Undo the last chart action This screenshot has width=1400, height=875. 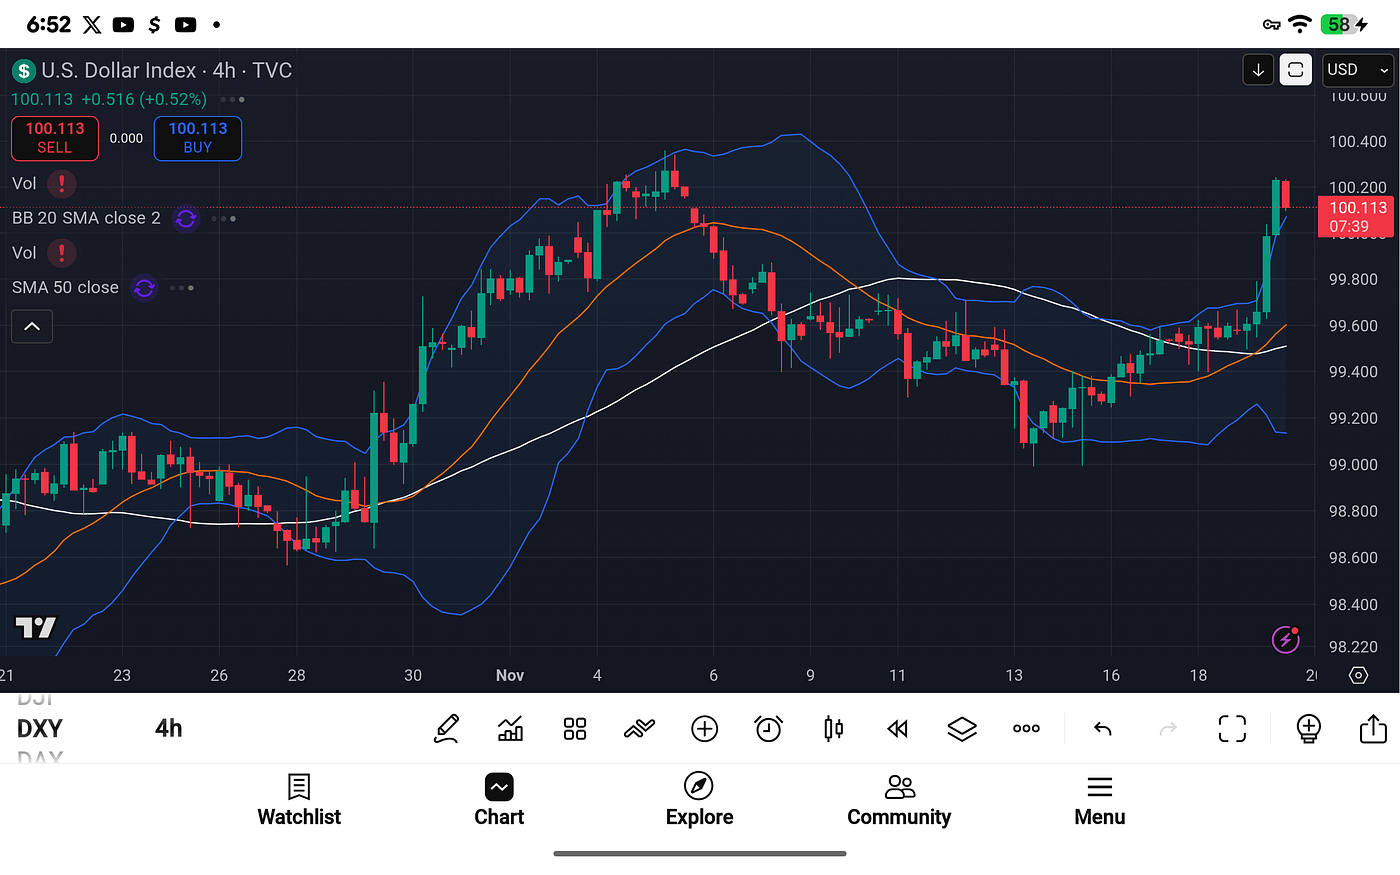tap(1103, 729)
